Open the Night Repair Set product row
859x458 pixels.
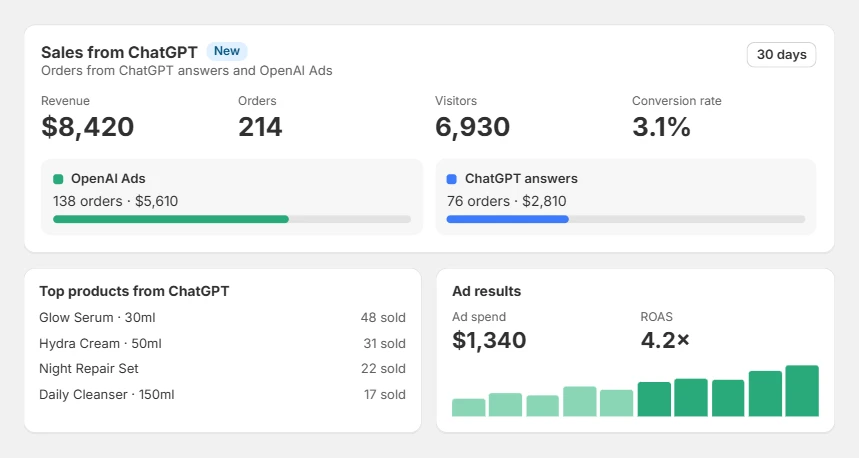[222, 369]
